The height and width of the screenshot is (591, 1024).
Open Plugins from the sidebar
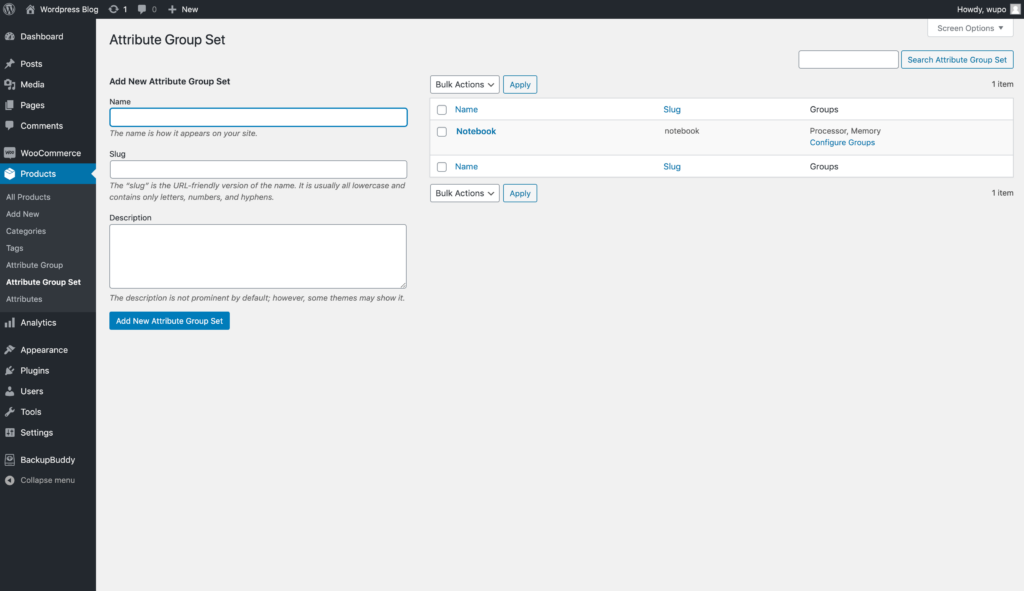pos(34,371)
